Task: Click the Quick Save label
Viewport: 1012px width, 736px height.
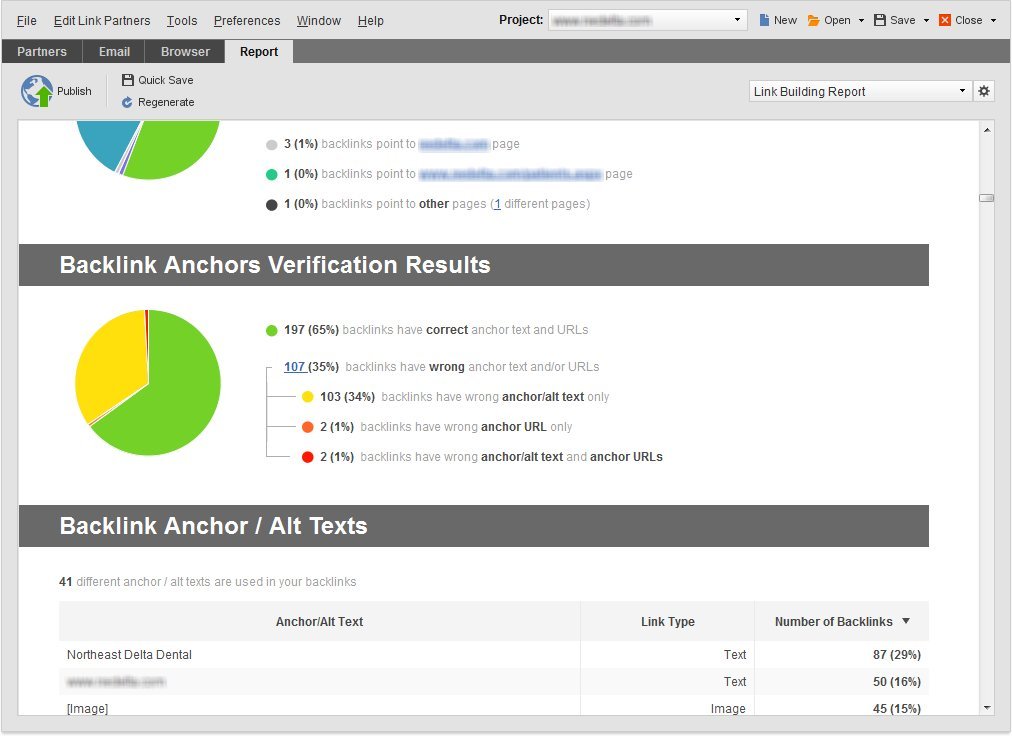Action: tap(166, 80)
